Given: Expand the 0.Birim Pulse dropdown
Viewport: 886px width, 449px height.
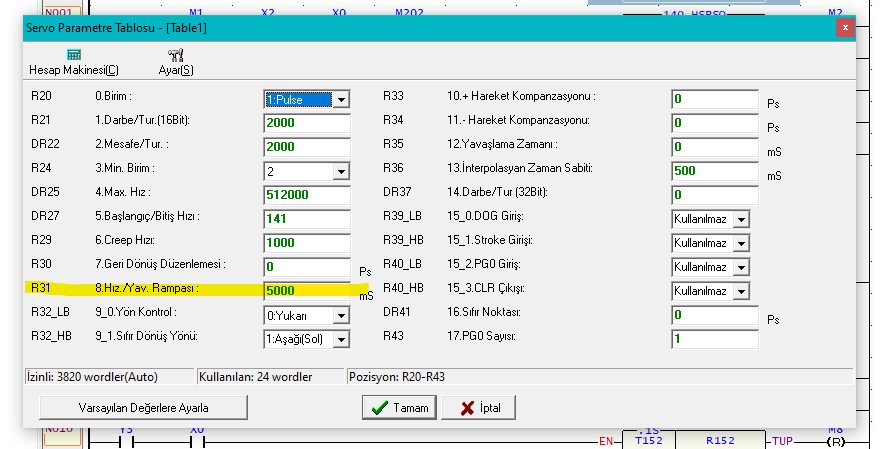Looking at the screenshot, I should tap(341, 100).
